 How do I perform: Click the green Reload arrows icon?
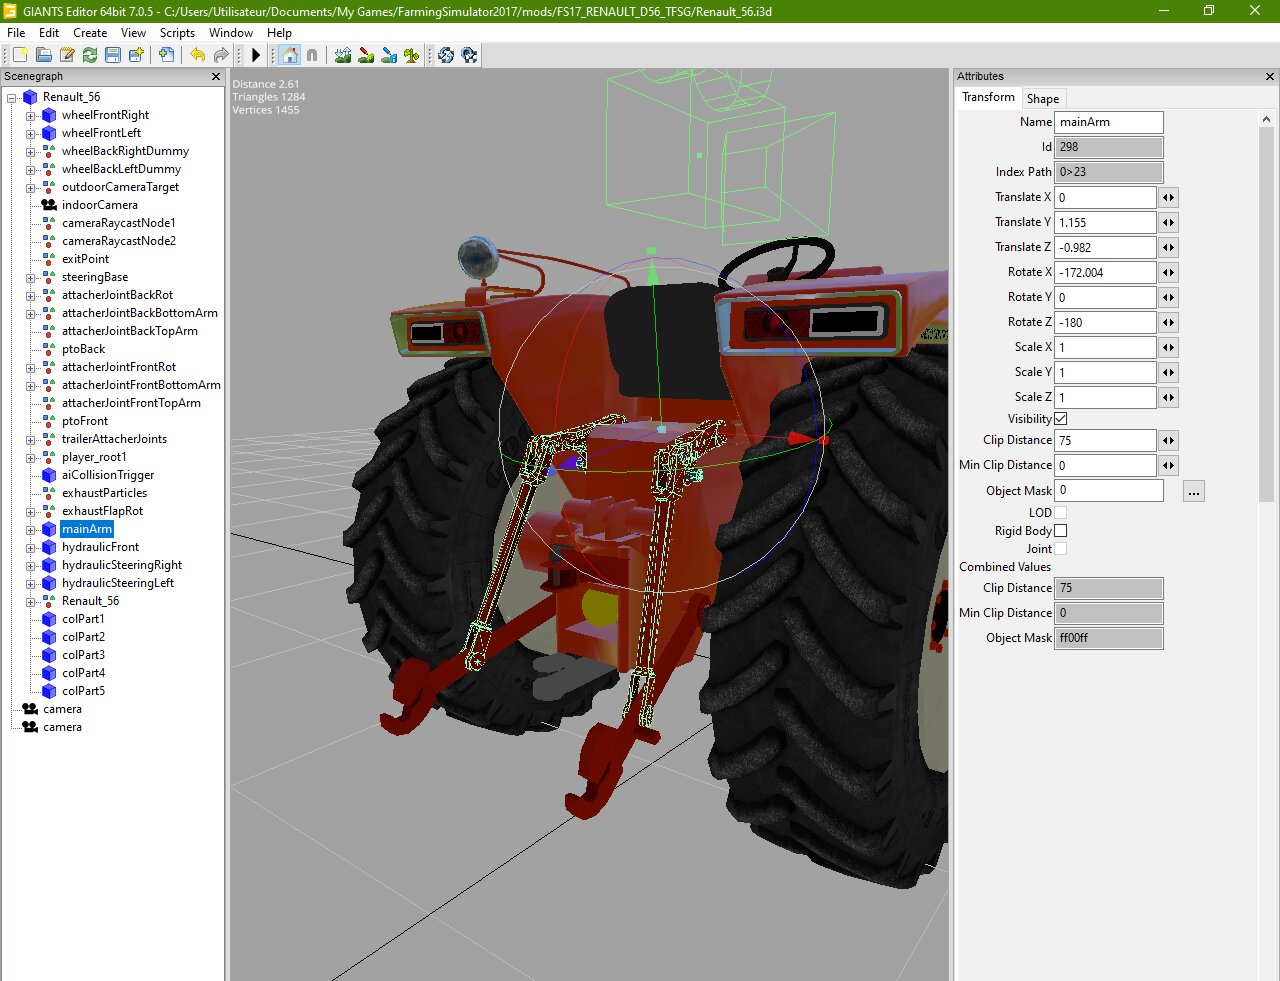pos(90,55)
